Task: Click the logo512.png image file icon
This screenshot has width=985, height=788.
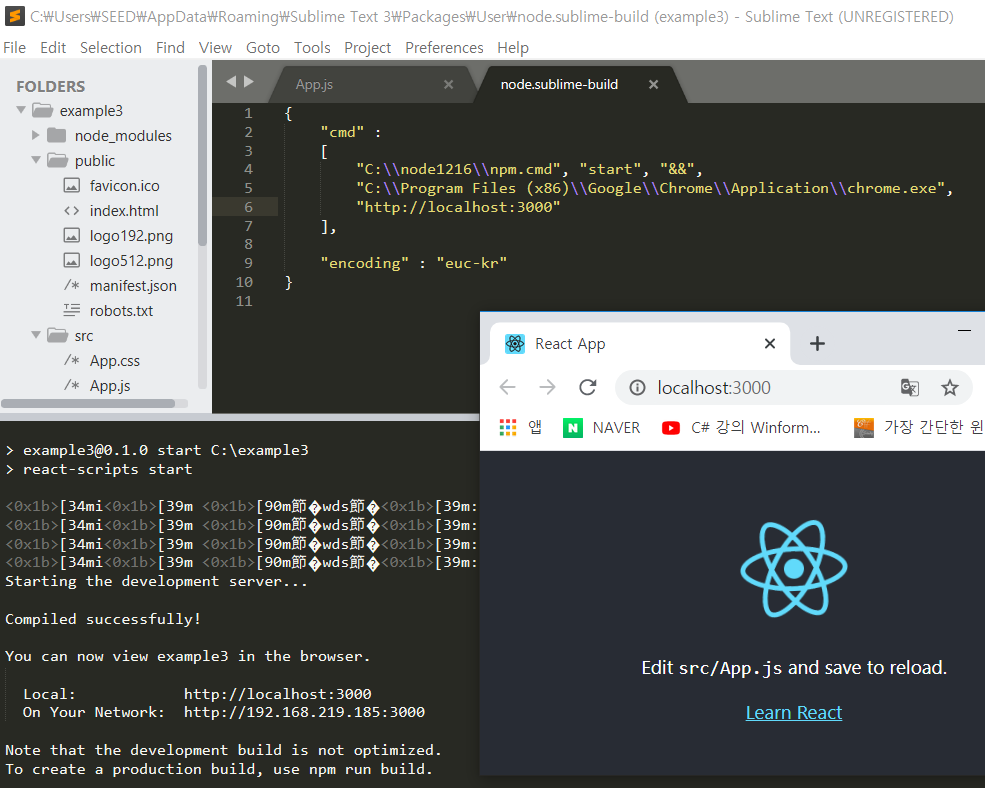Action: pyautogui.click(x=72, y=260)
